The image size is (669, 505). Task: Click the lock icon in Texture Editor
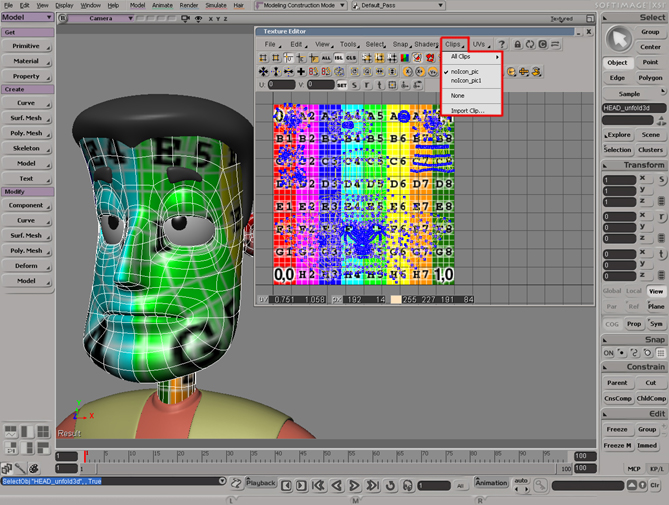point(516,44)
